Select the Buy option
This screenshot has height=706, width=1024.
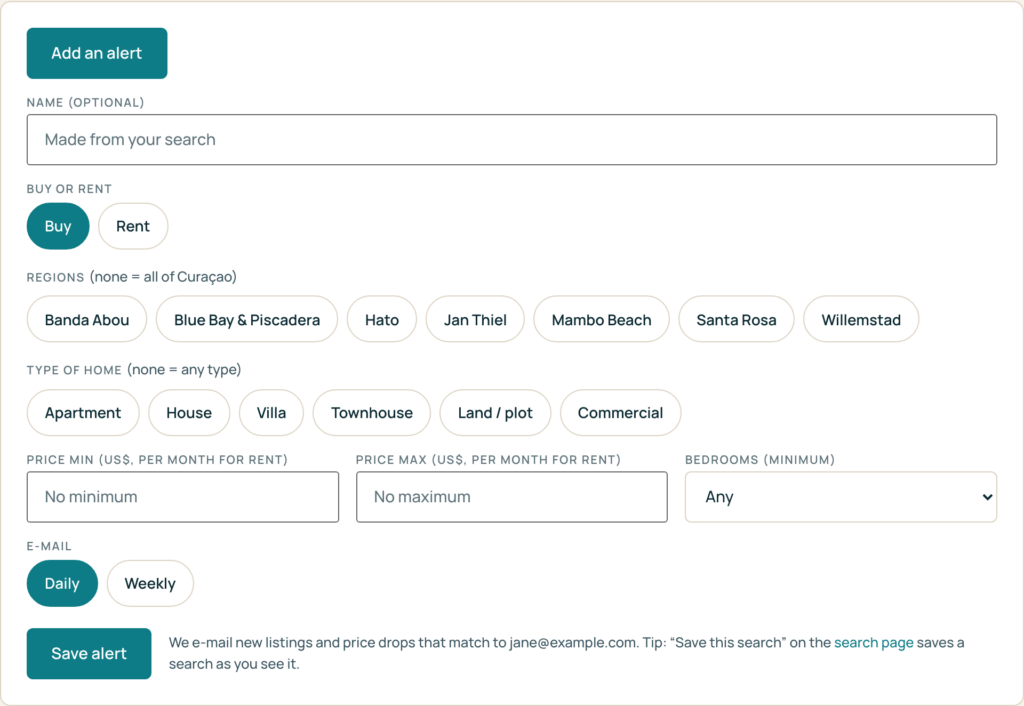click(x=58, y=226)
